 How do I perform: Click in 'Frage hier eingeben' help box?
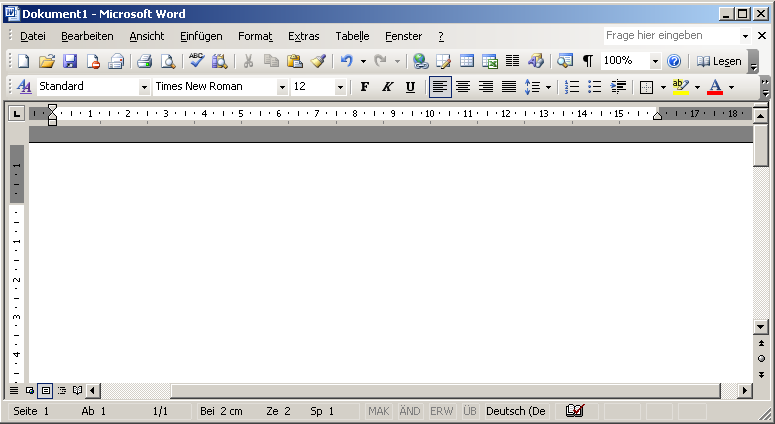pyautogui.click(x=671, y=36)
